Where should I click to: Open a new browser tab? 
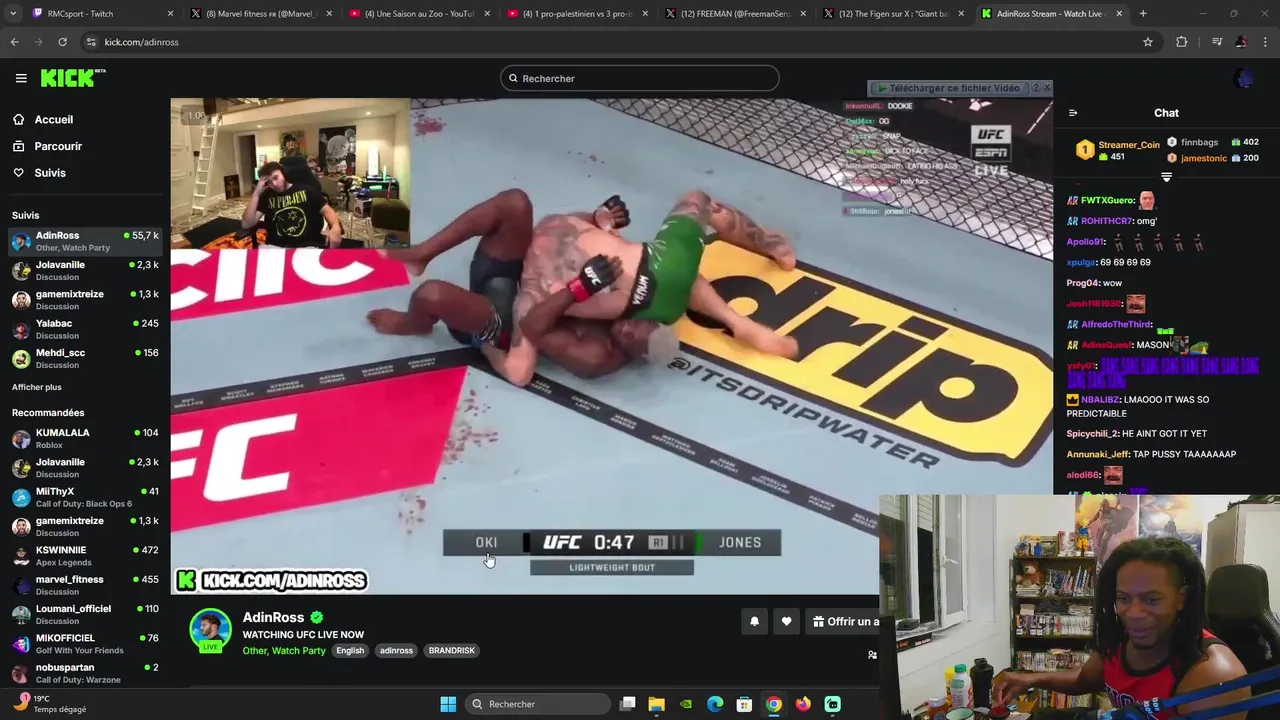[1143, 14]
